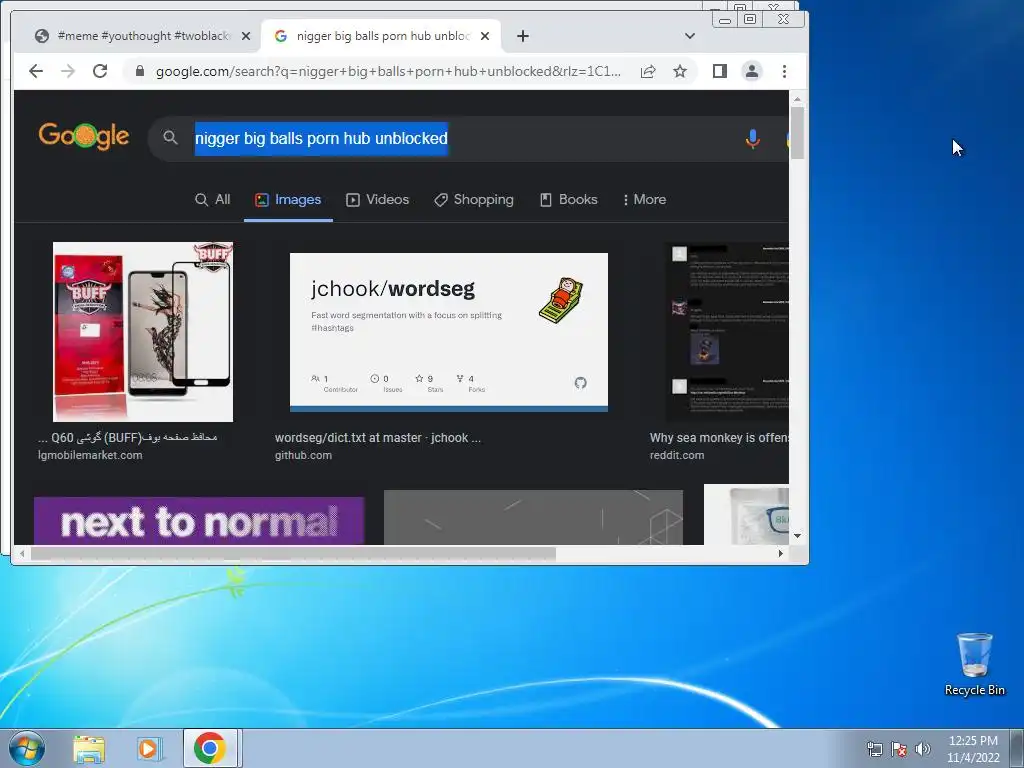
Task: Open the Books results tab
Action: pos(569,199)
